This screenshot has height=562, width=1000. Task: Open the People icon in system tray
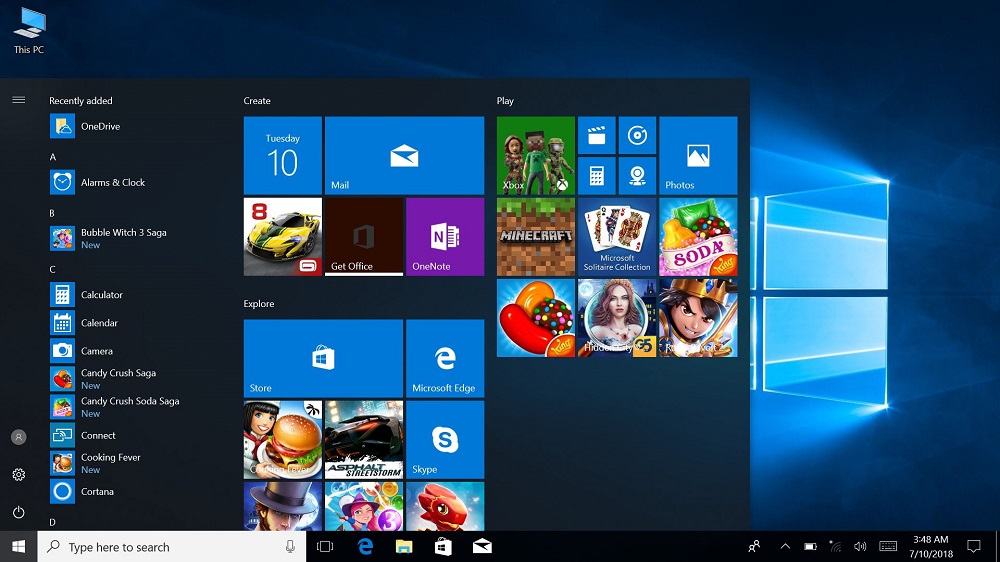pos(754,547)
